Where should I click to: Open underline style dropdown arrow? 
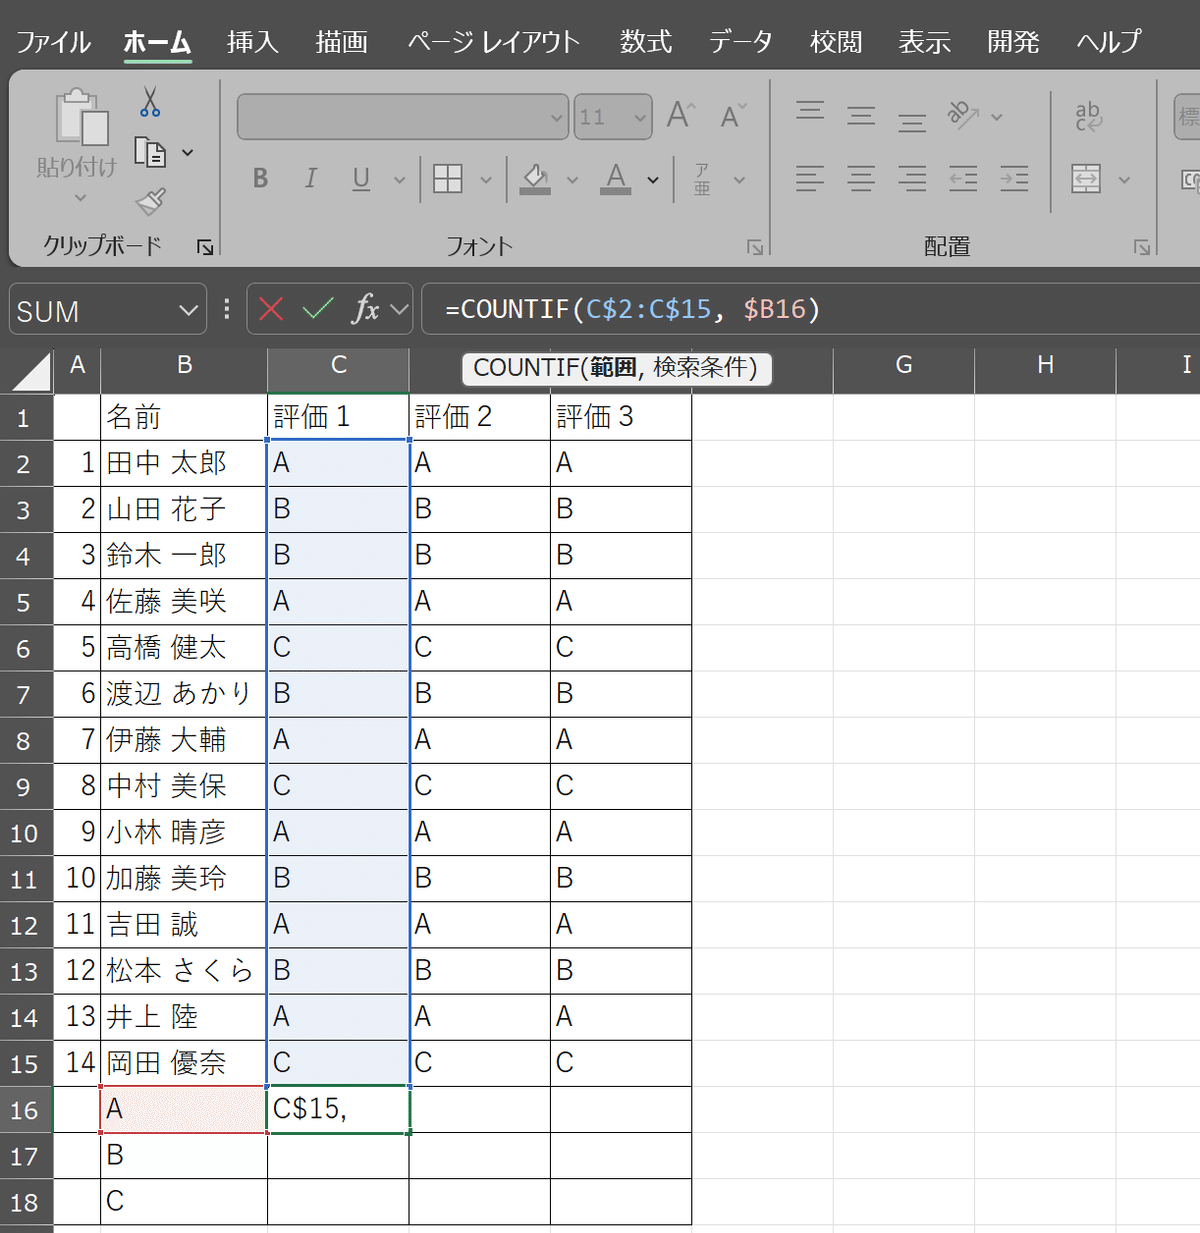[400, 180]
